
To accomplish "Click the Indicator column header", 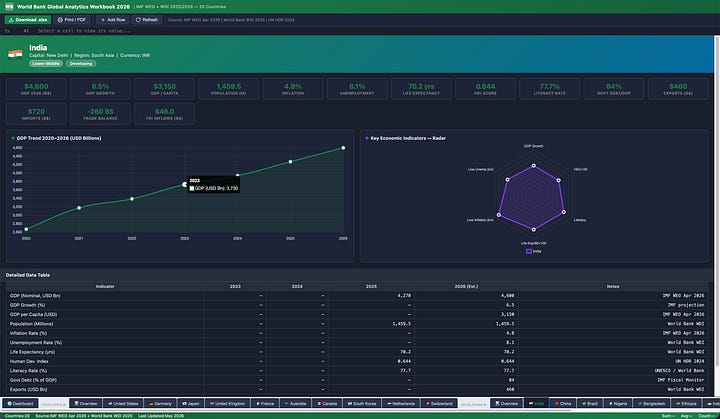I will tap(105, 286).
